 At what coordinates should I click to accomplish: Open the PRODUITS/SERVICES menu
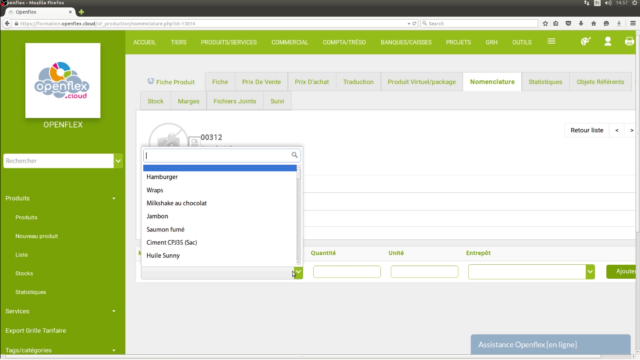point(229,42)
